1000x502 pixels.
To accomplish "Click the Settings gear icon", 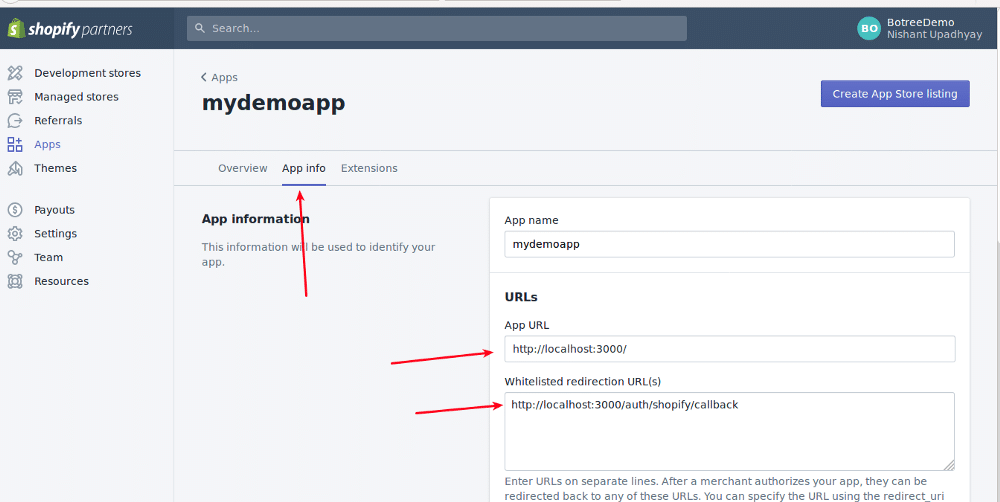I will tap(15, 233).
